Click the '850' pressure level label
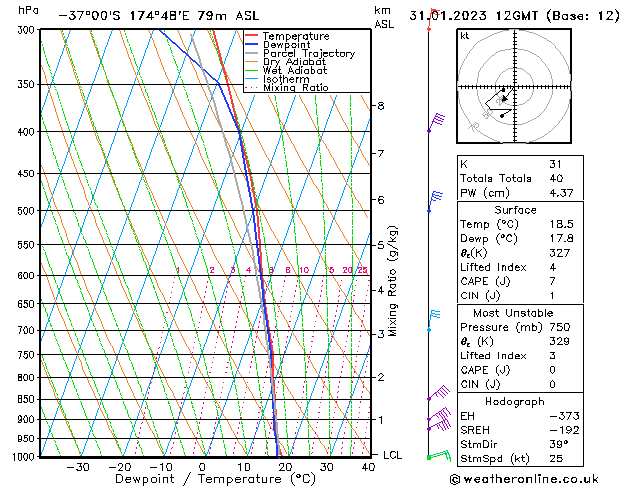The width and height of the screenshot is (629, 486). point(28,399)
